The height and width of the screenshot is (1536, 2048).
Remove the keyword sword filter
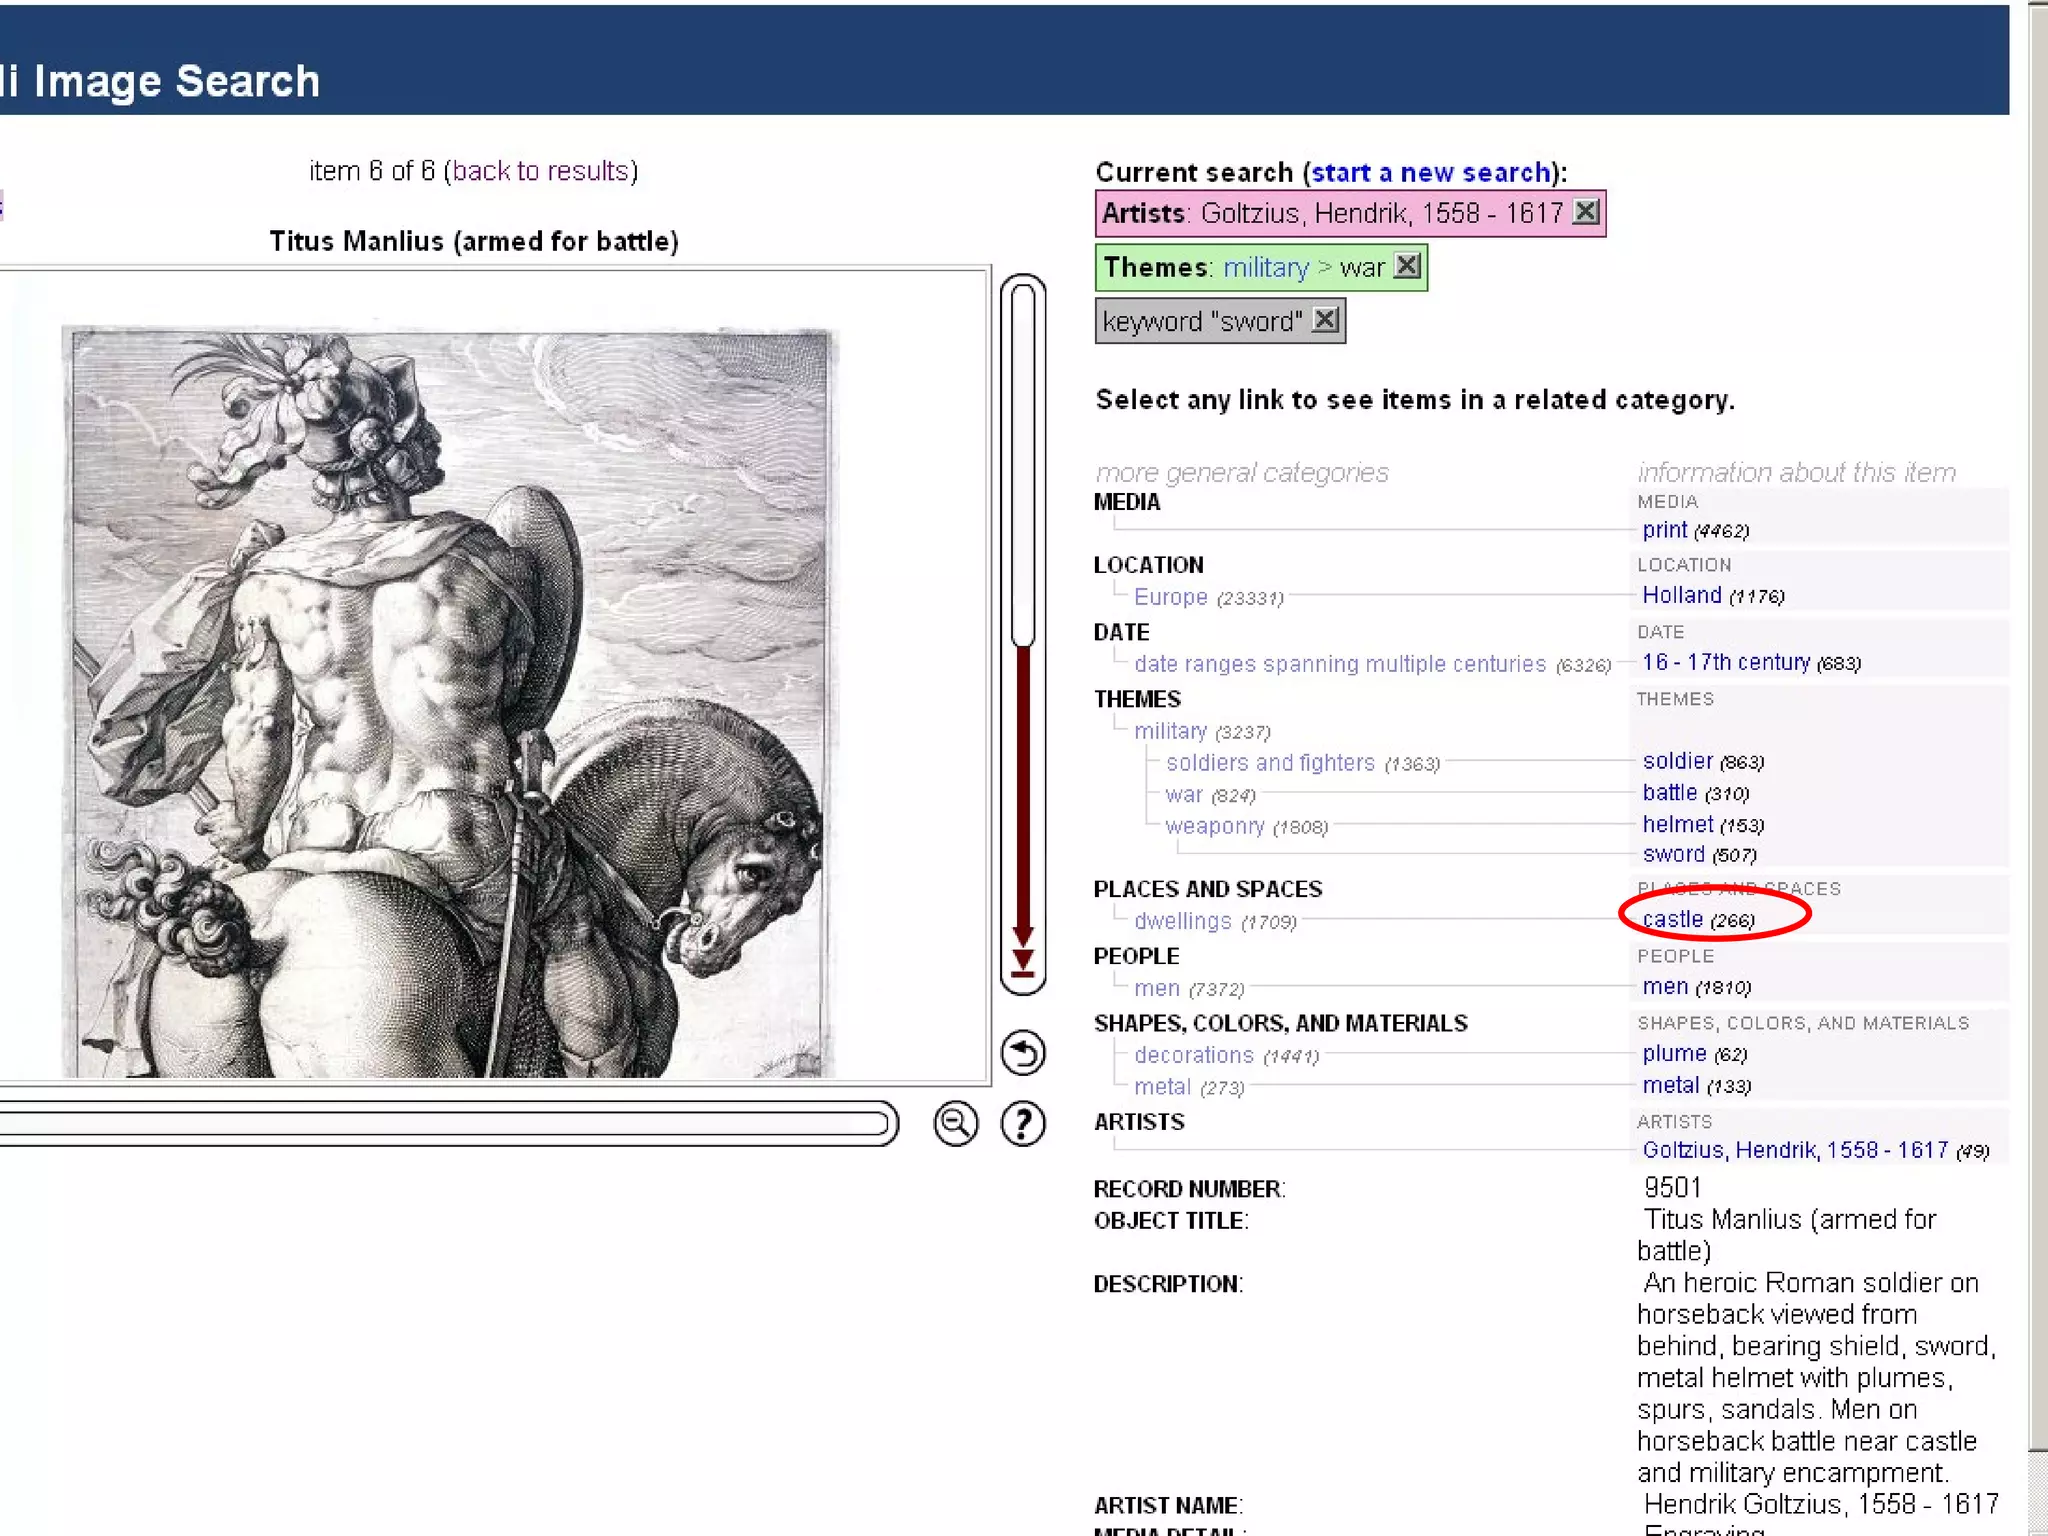point(1325,320)
